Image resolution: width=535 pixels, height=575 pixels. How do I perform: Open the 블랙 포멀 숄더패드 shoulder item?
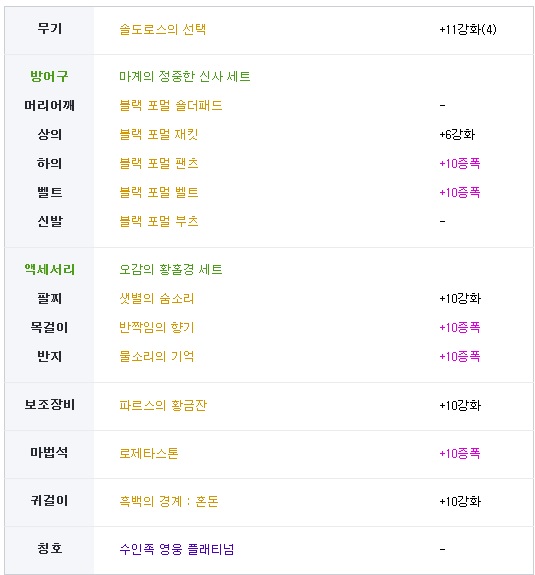coord(171,106)
